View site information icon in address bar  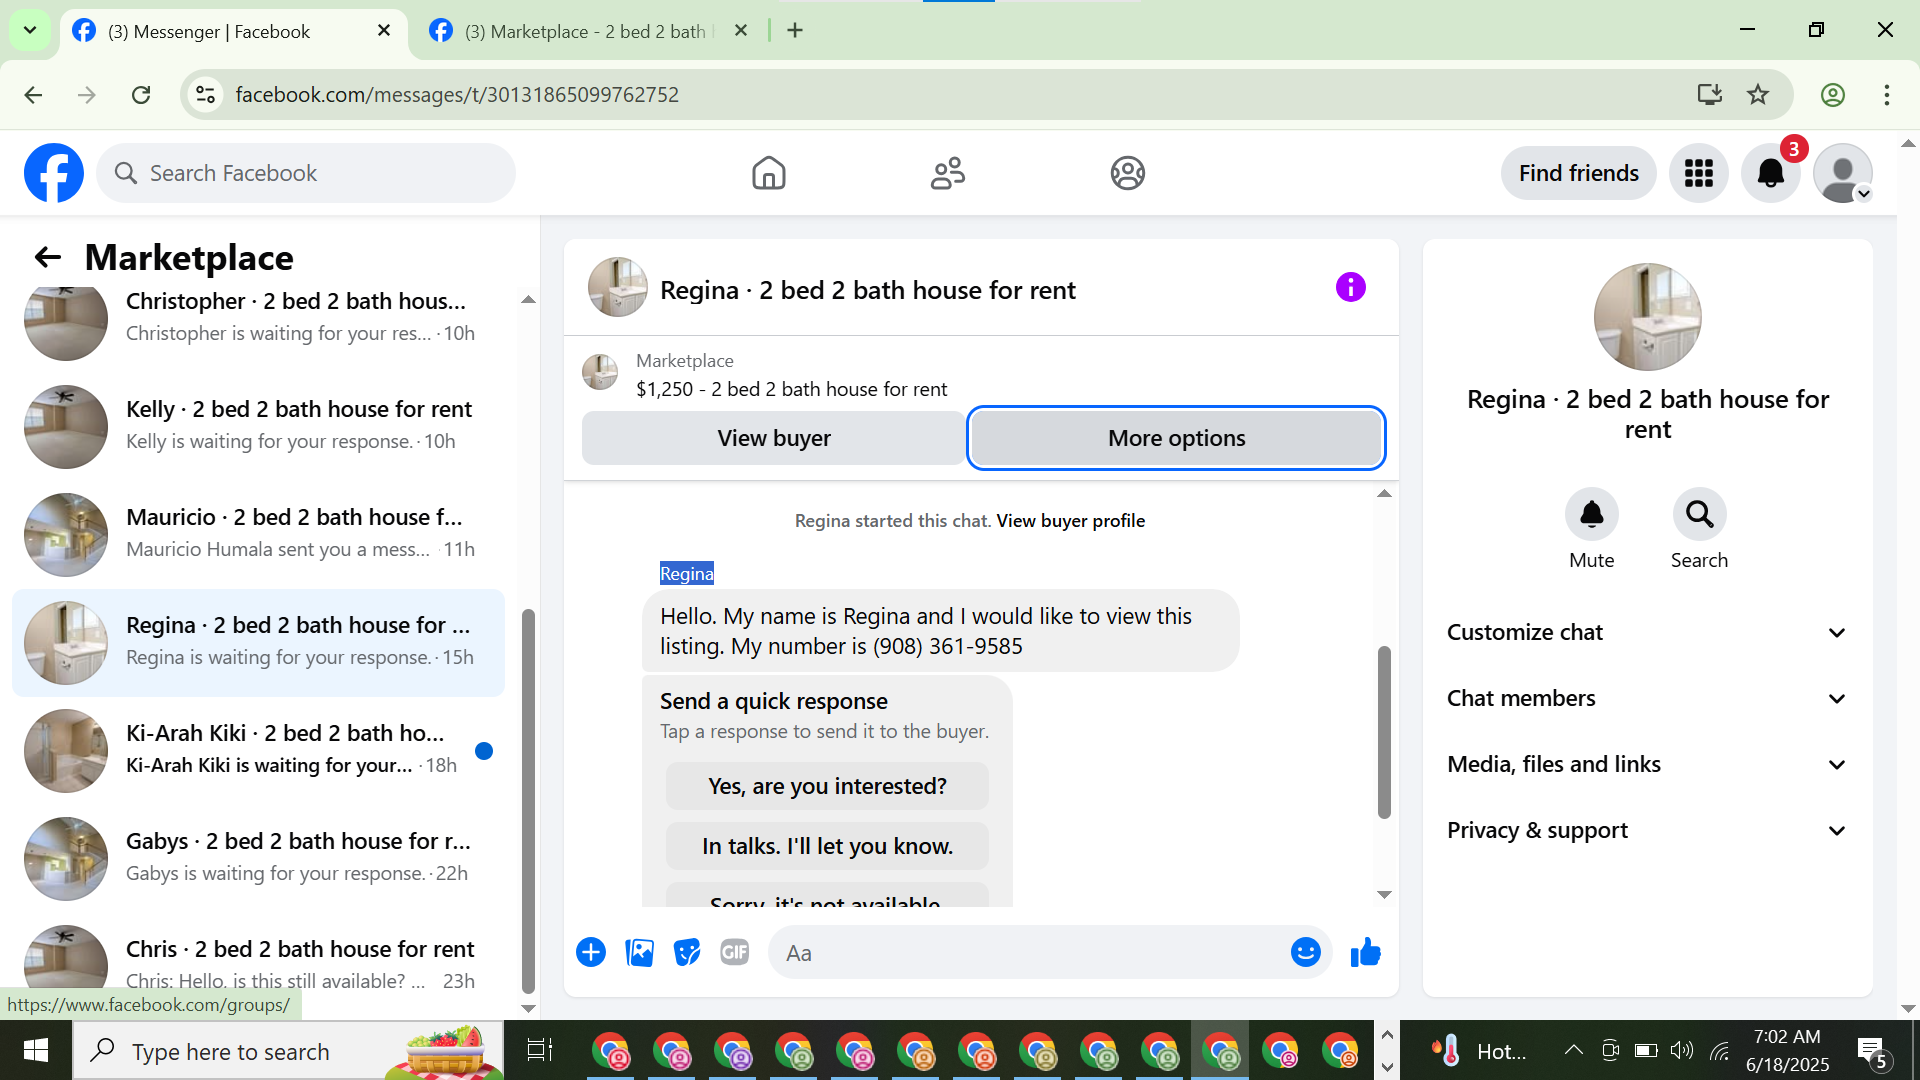(x=205, y=95)
